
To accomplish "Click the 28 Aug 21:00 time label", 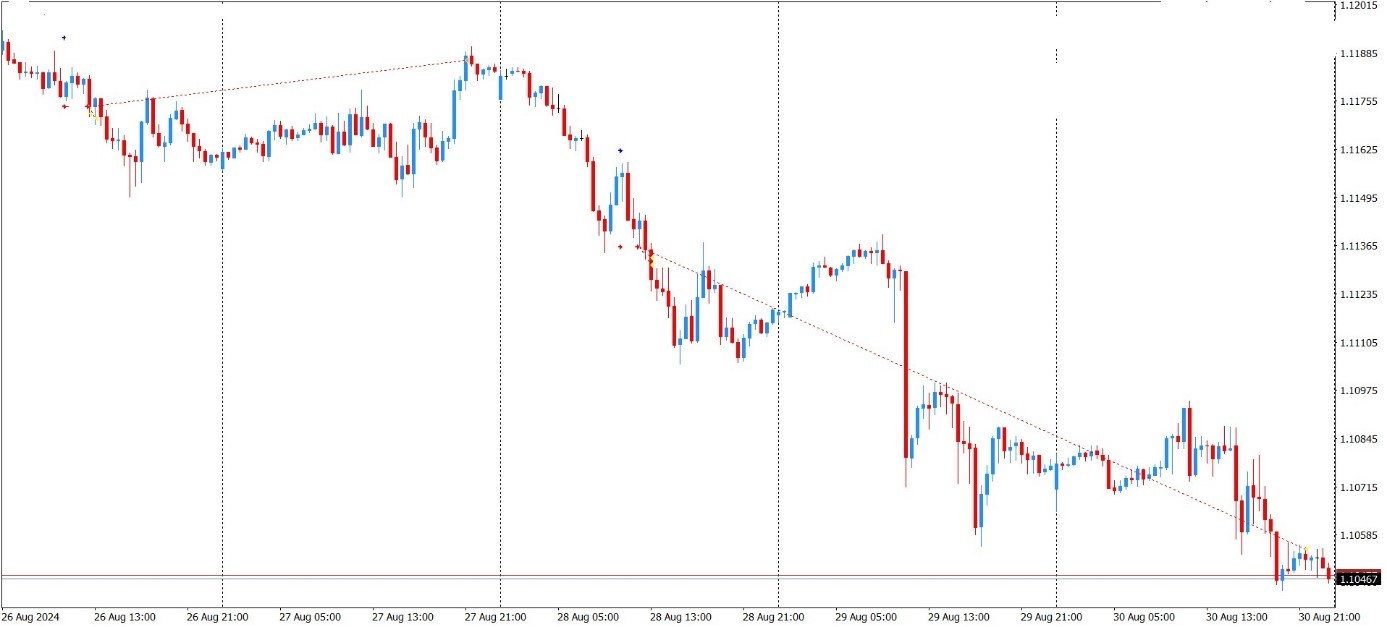I will pos(773,617).
